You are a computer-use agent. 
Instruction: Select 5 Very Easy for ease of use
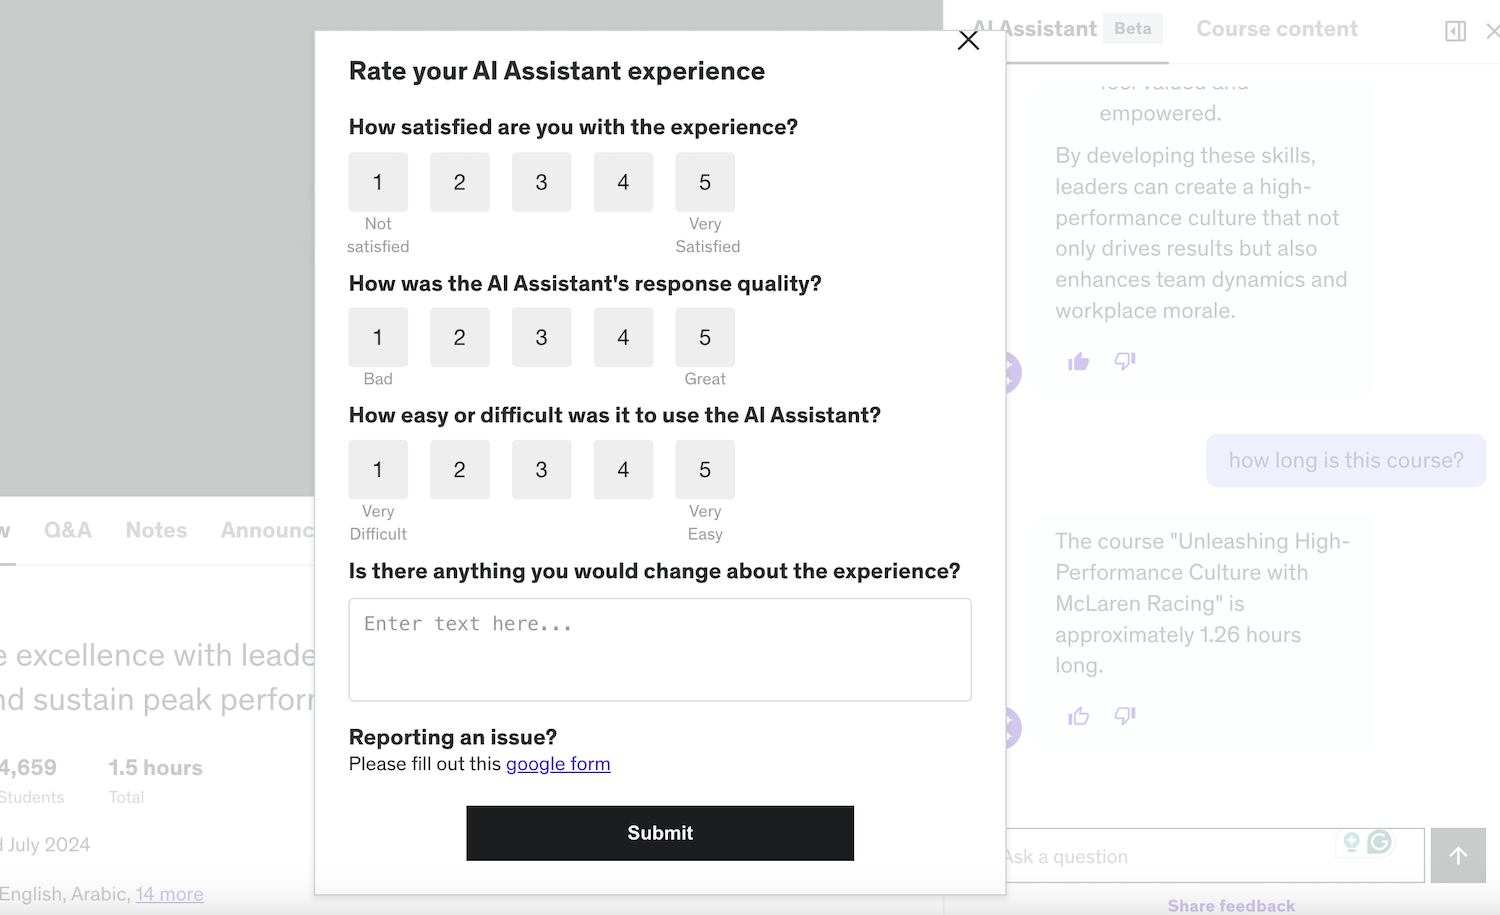pyautogui.click(x=705, y=470)
